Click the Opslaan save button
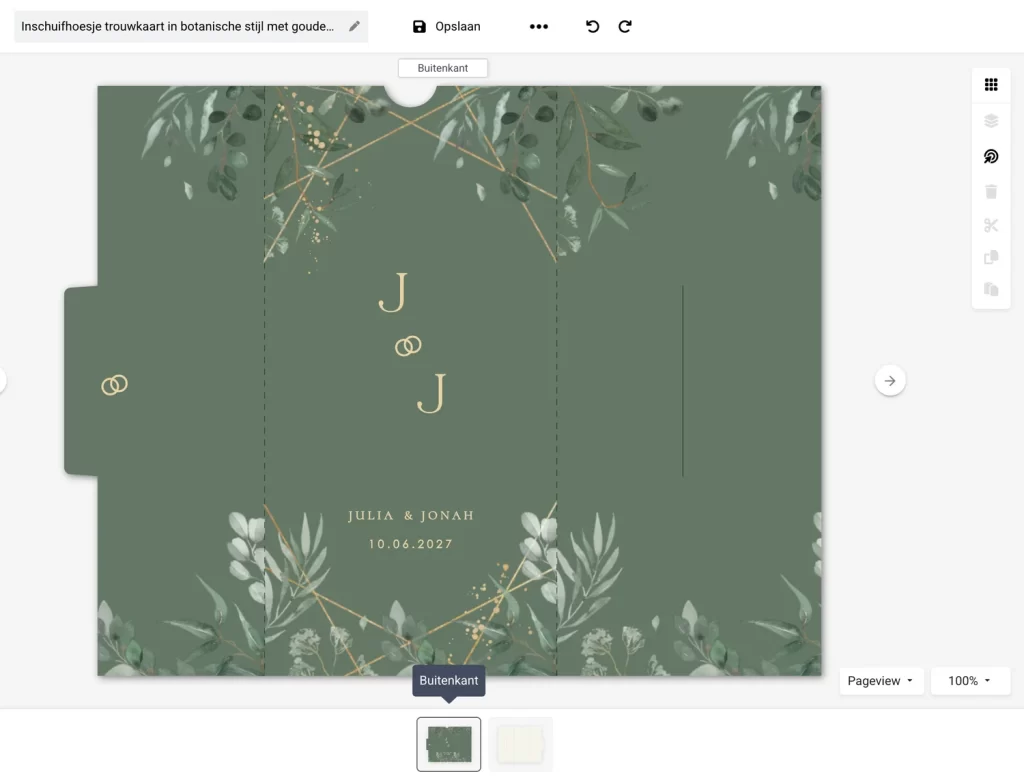1024x778 pixels. [446, 27]
